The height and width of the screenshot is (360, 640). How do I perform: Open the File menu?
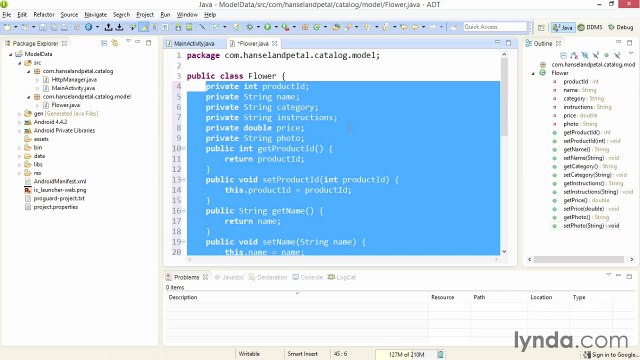click(x=7, y=15)
